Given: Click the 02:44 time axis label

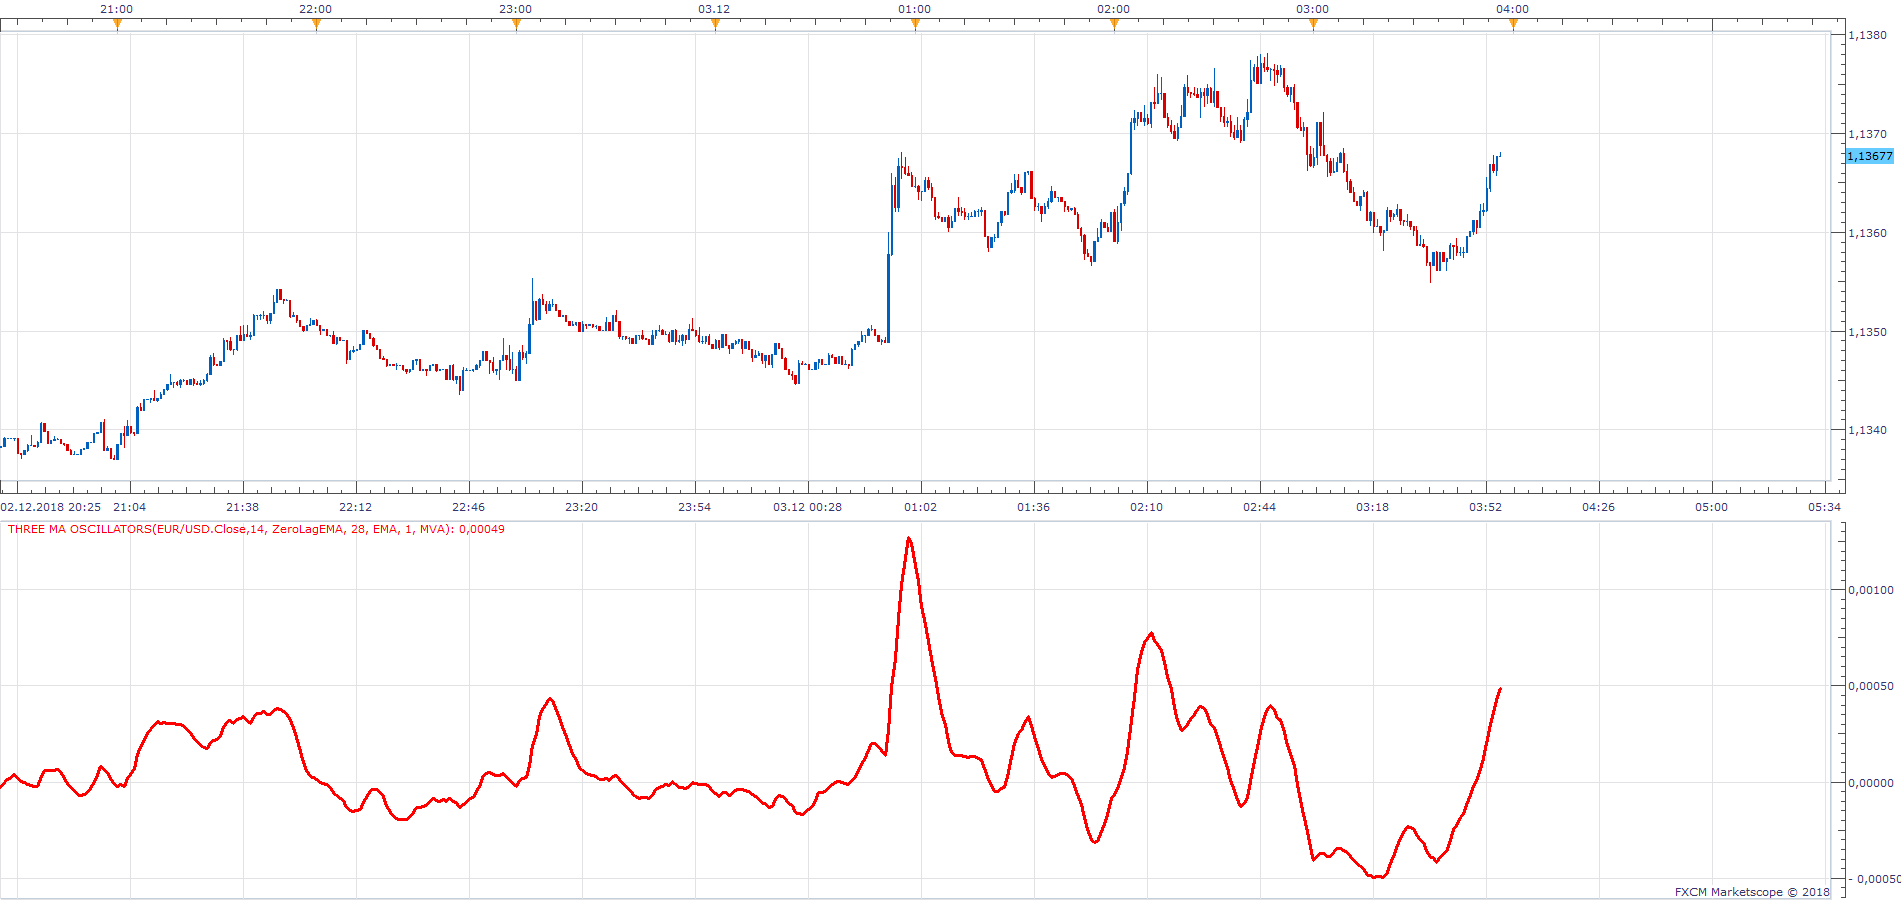Looking at the screenshot, I should (1260, 507).
